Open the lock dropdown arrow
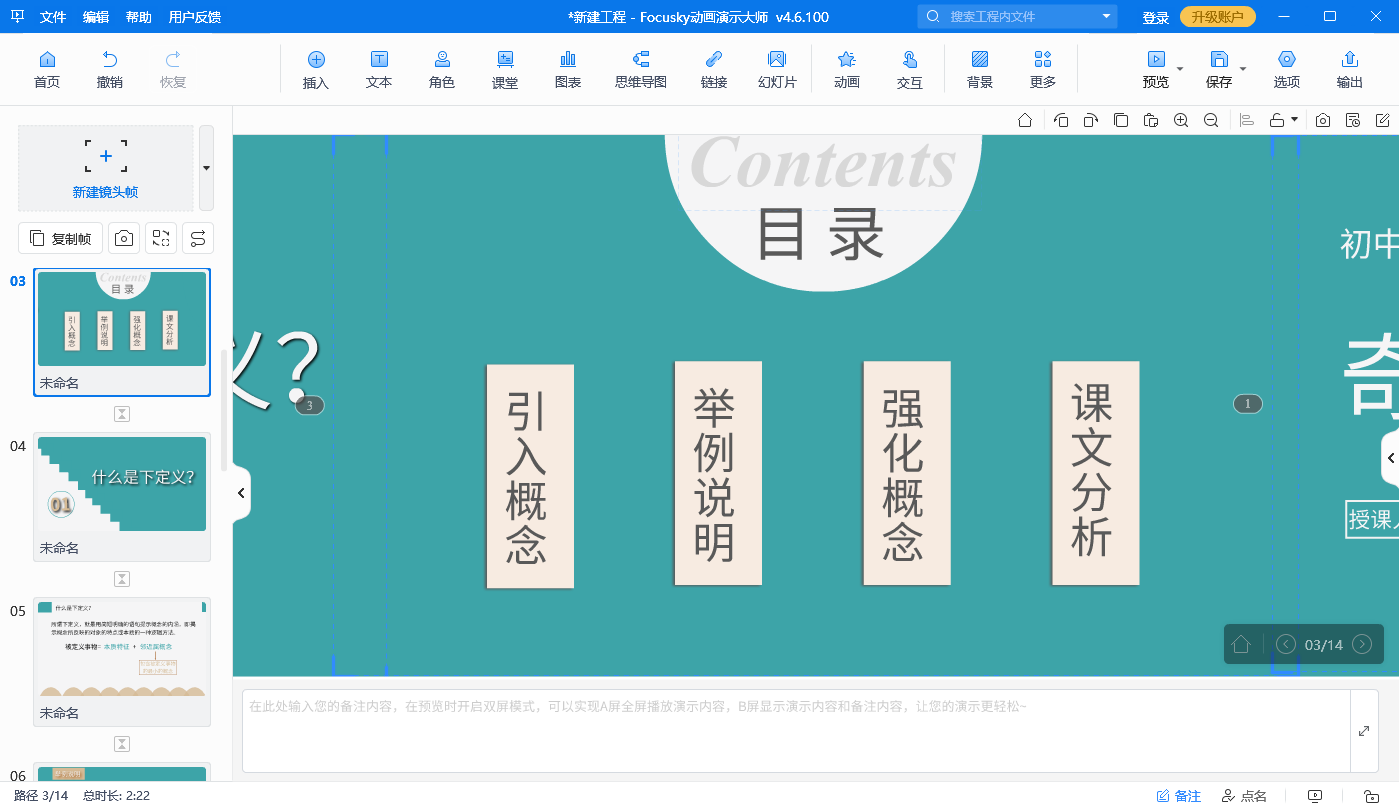Screen dimensions: 1399x807 [x=1294, y=120]
